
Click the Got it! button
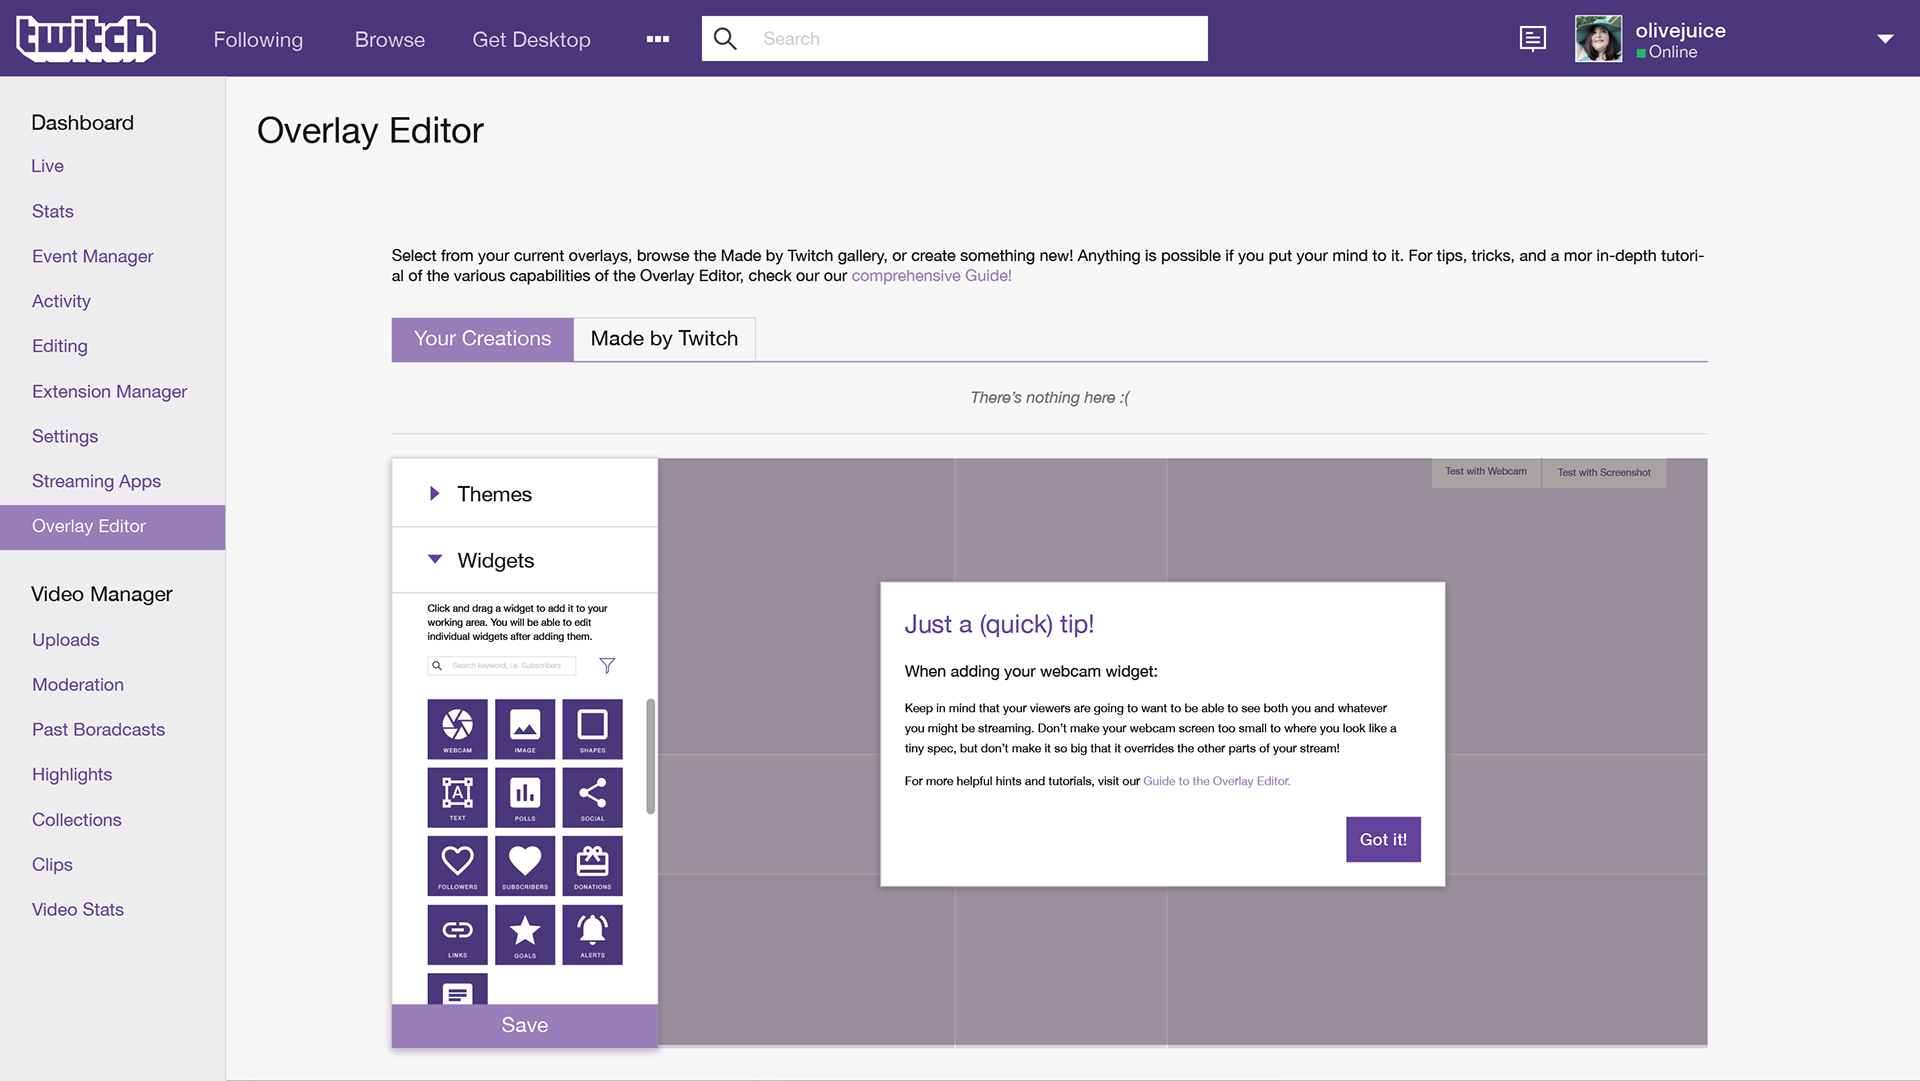(1383, 839)
